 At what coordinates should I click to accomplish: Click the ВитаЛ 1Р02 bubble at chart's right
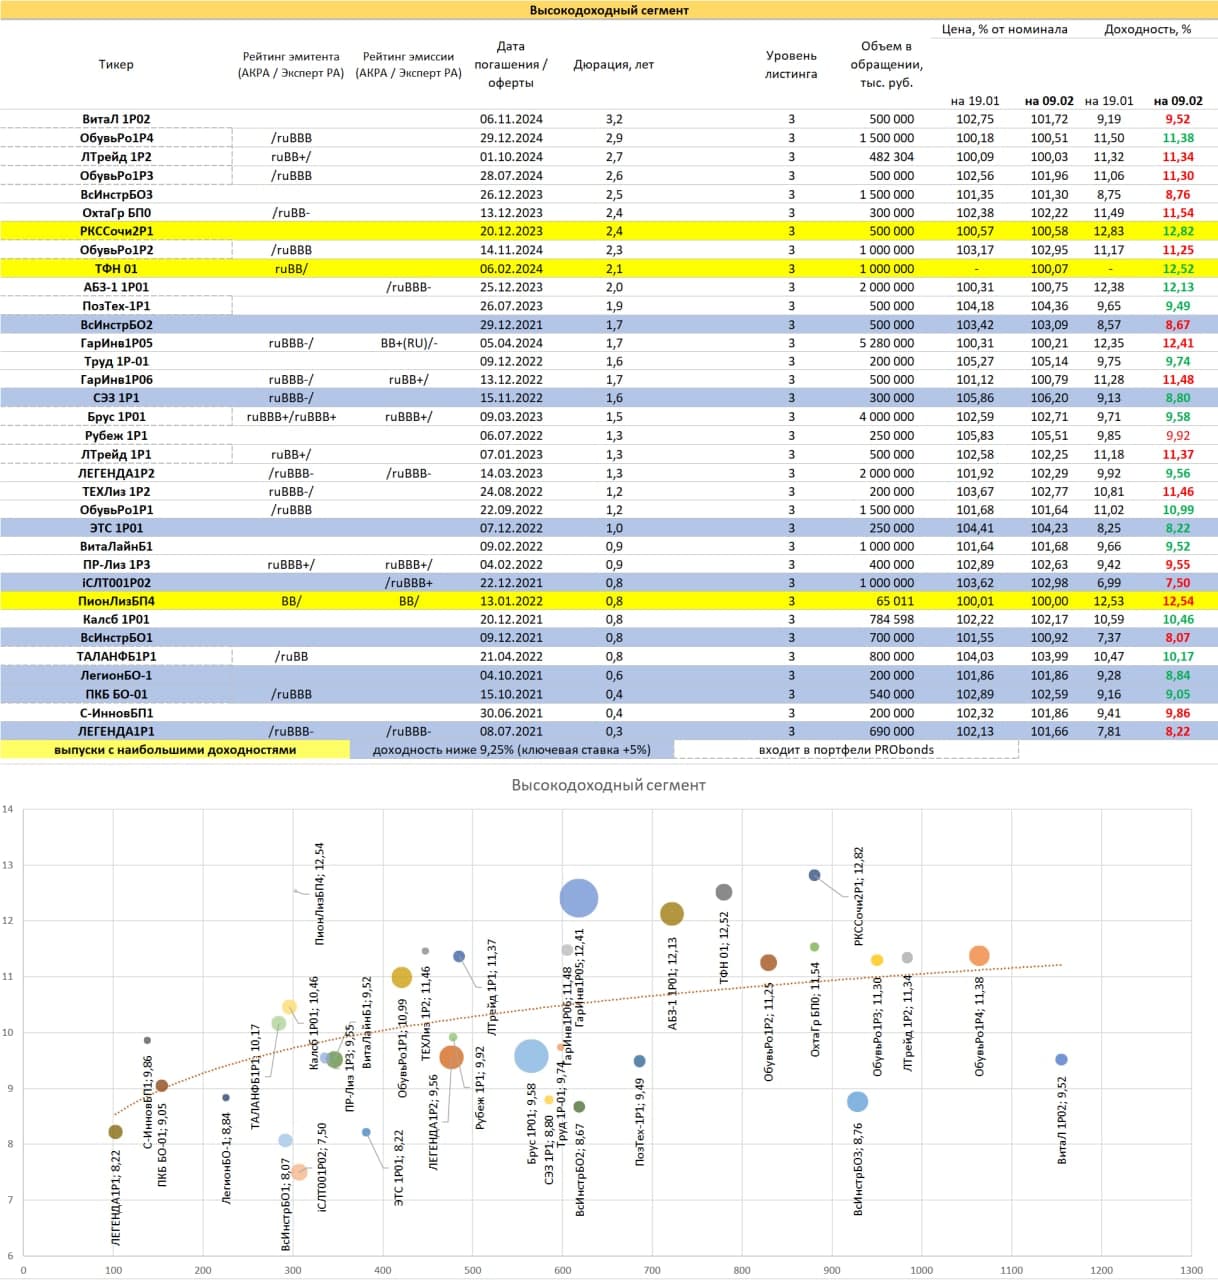point(1061,1059)
